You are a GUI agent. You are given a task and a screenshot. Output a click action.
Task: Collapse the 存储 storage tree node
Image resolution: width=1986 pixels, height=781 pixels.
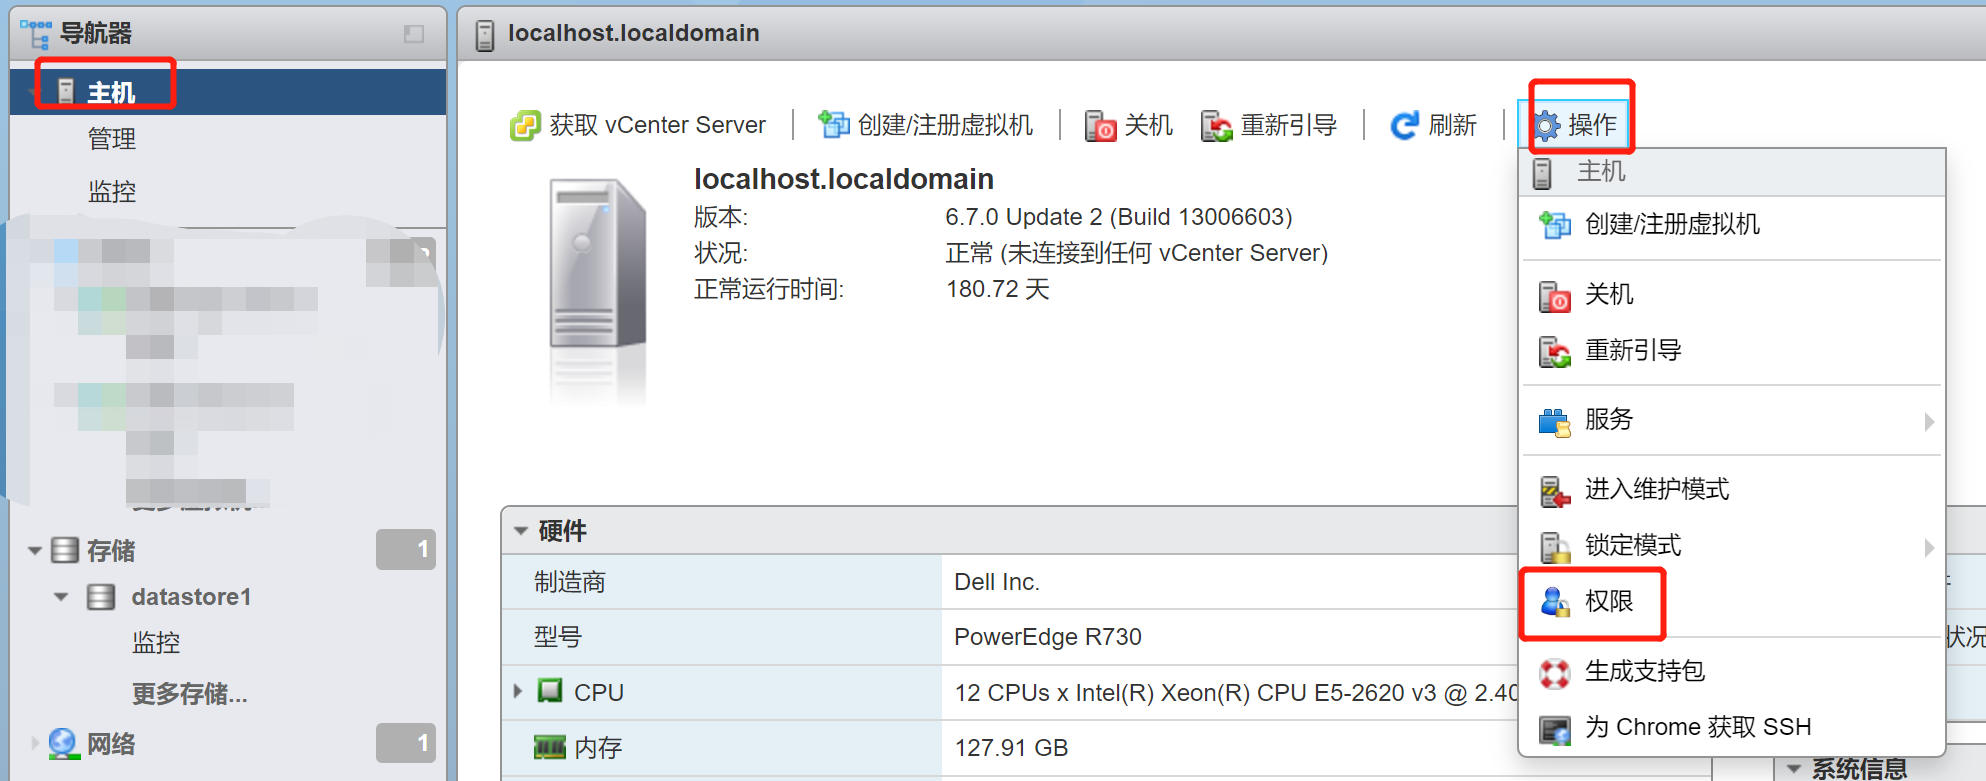click(x=35, y=550)
